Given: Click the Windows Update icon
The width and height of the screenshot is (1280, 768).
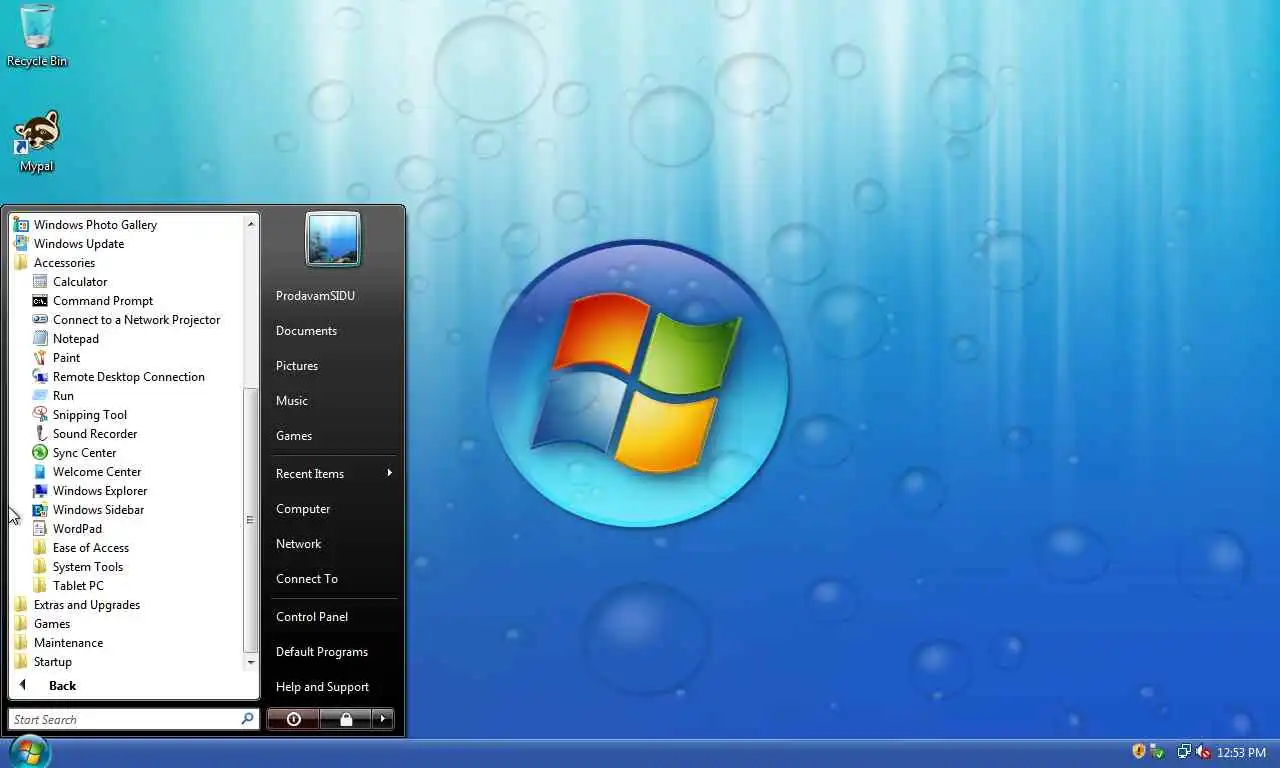Looking at the screenshot, I should 22,244.
